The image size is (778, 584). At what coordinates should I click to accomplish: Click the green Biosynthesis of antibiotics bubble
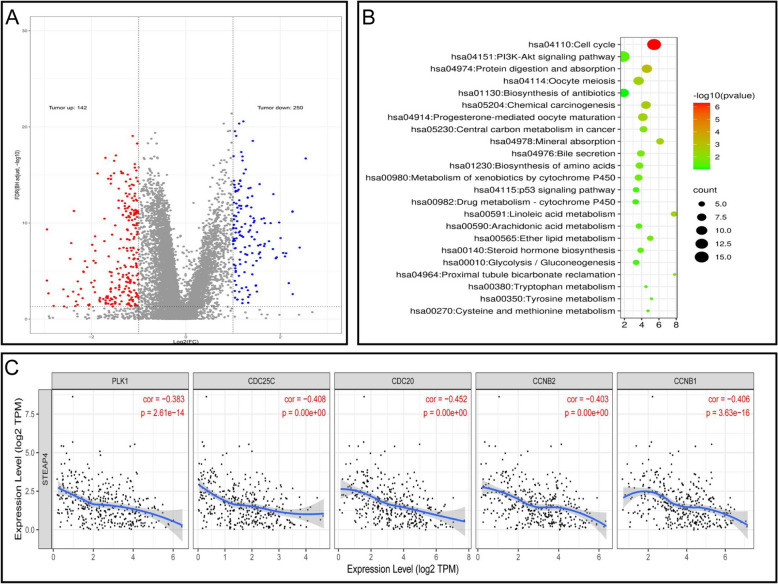[x=624, y=93]
